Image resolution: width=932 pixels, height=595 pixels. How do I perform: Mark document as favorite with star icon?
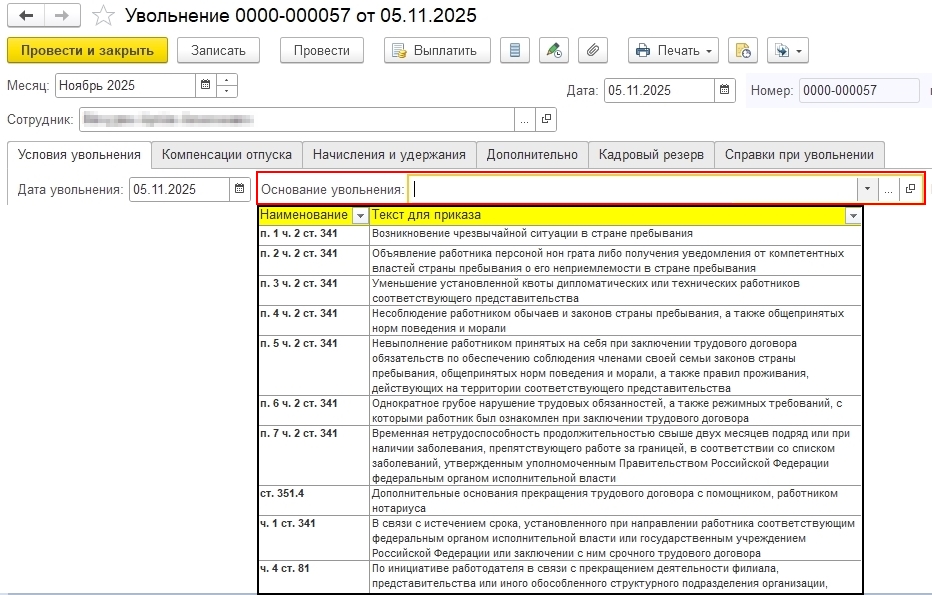(x=103, y=16)
